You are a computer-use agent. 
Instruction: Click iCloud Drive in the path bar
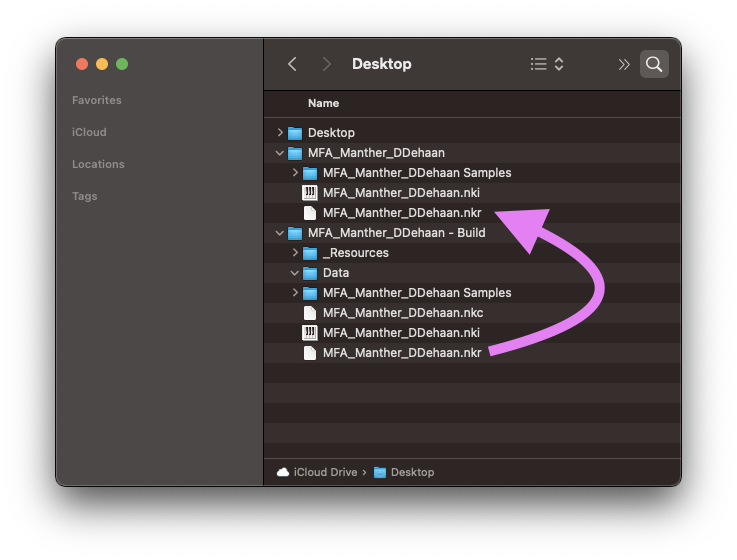tap(324, 472)
